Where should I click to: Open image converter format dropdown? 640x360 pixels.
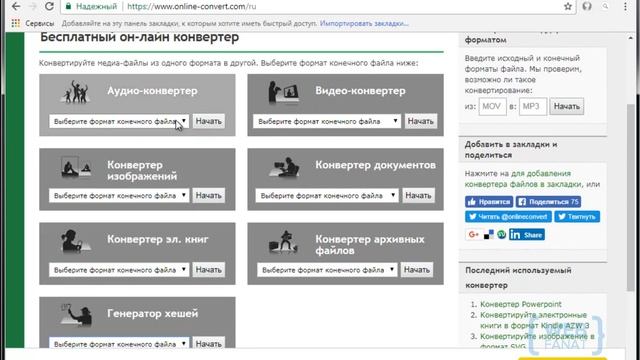coord(119,196)
